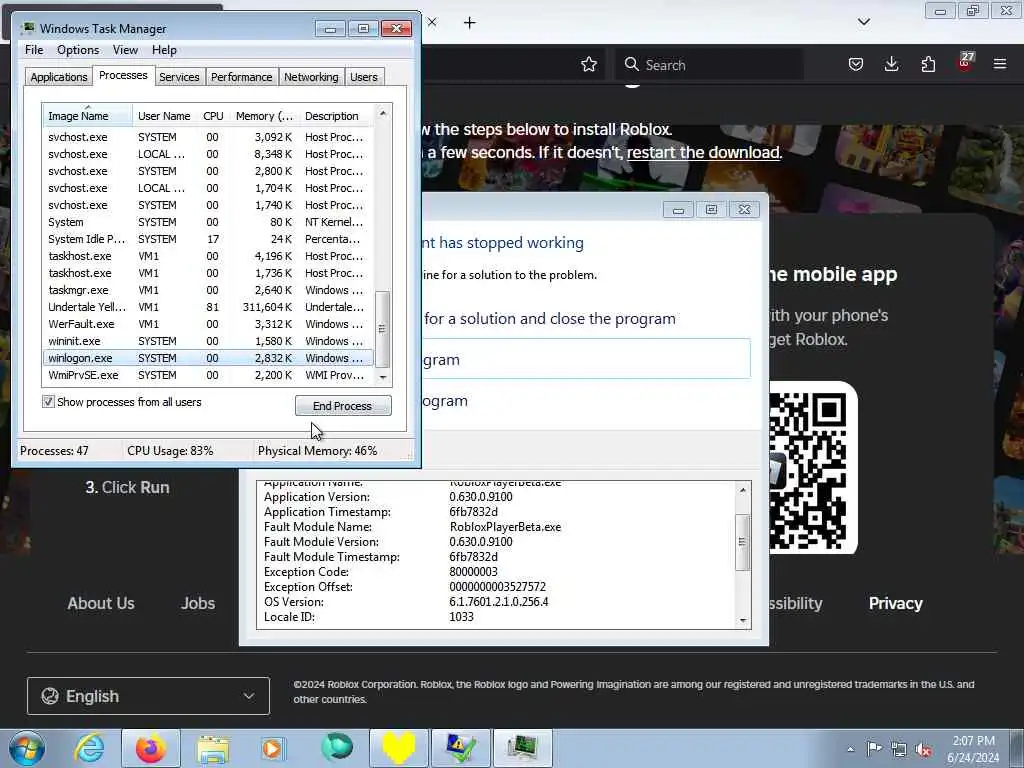Screen dimensions: 1024x768
Task: Click the restart the download link
Action: [703, 152]
